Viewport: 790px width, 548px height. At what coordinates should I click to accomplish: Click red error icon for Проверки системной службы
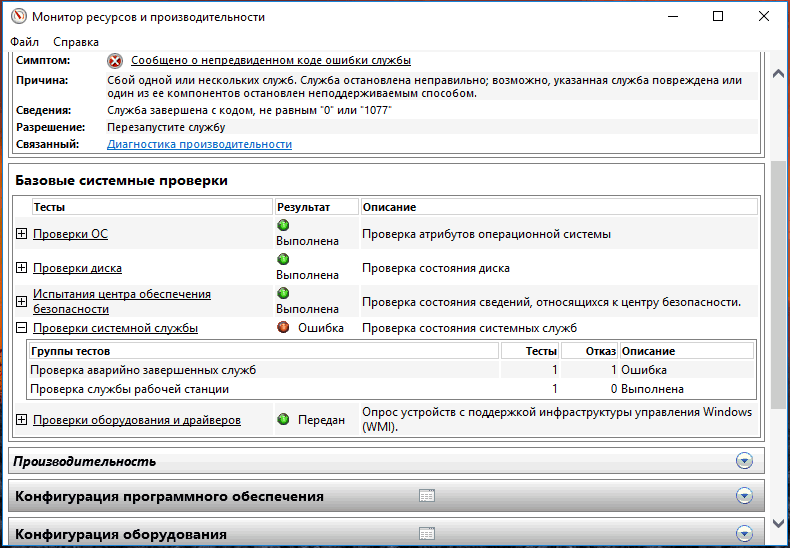(x=283, y=328)
